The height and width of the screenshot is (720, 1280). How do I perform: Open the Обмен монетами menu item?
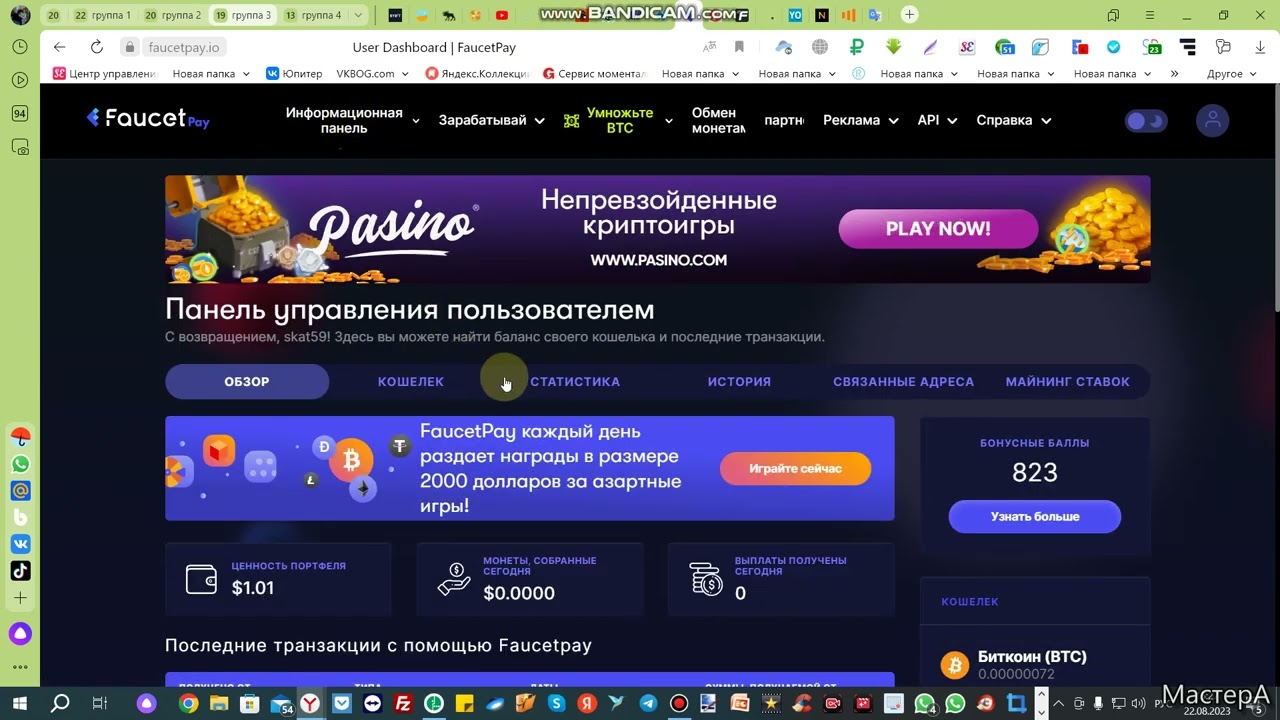click(718, 120)
